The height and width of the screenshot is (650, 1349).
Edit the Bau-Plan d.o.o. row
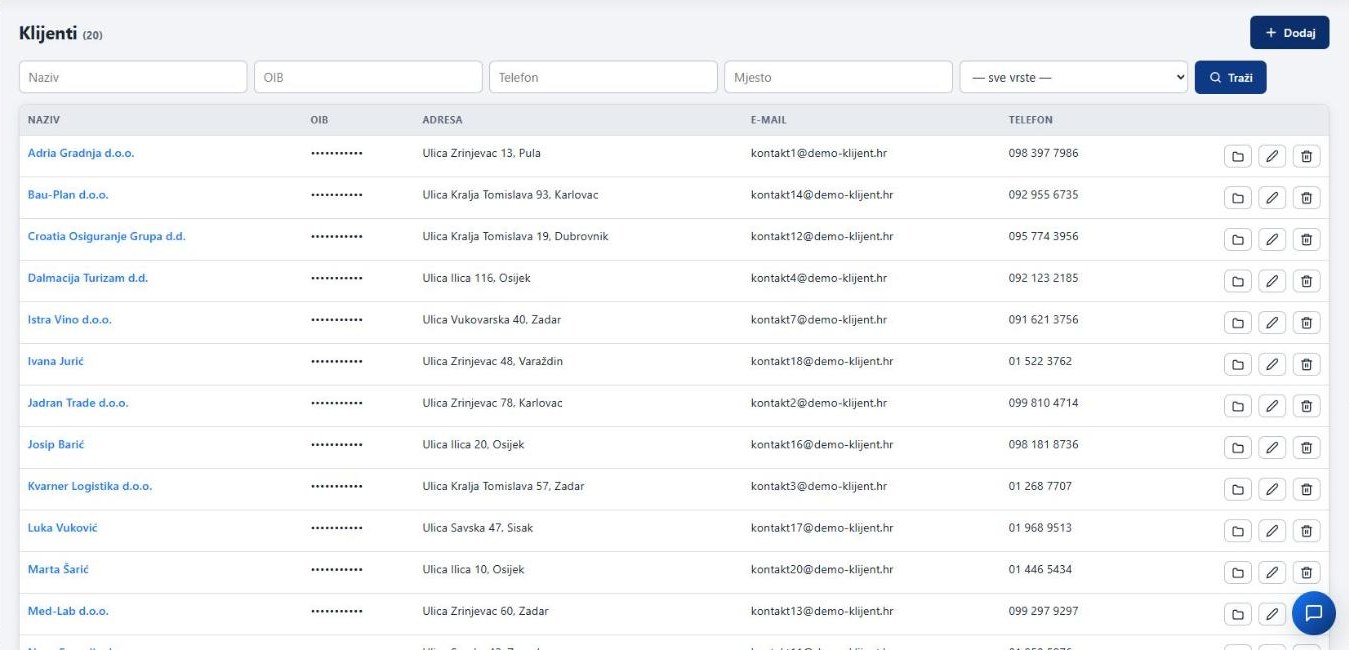tap(1272, 198)
